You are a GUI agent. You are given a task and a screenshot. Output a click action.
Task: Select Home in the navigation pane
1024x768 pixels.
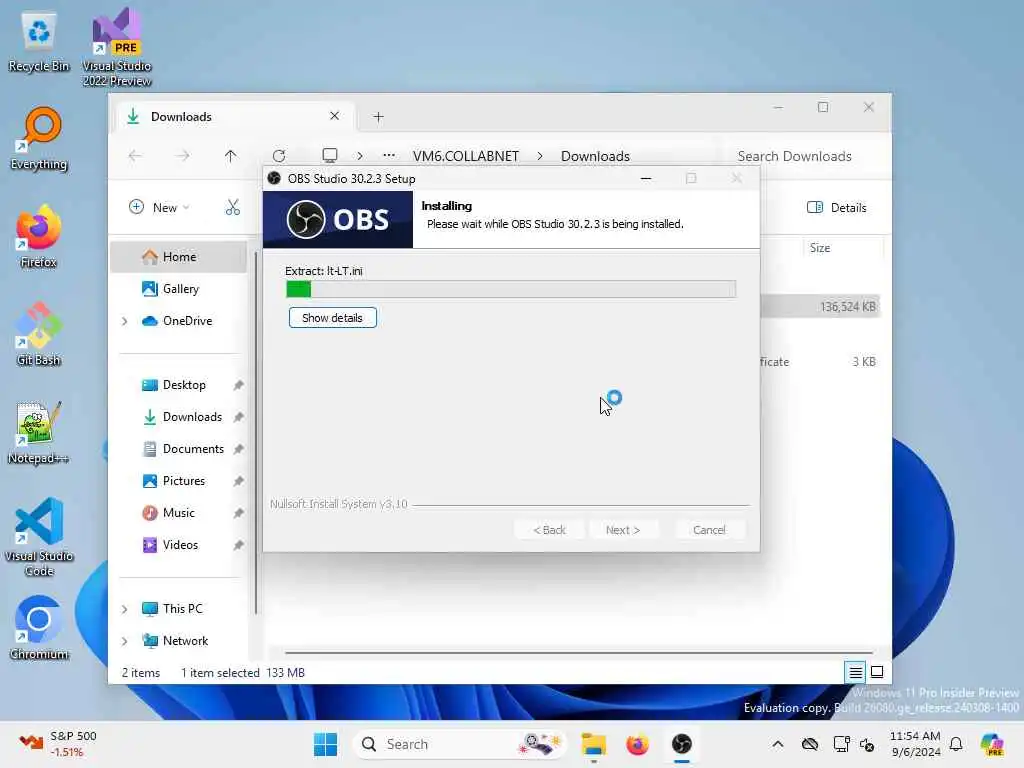178,257
